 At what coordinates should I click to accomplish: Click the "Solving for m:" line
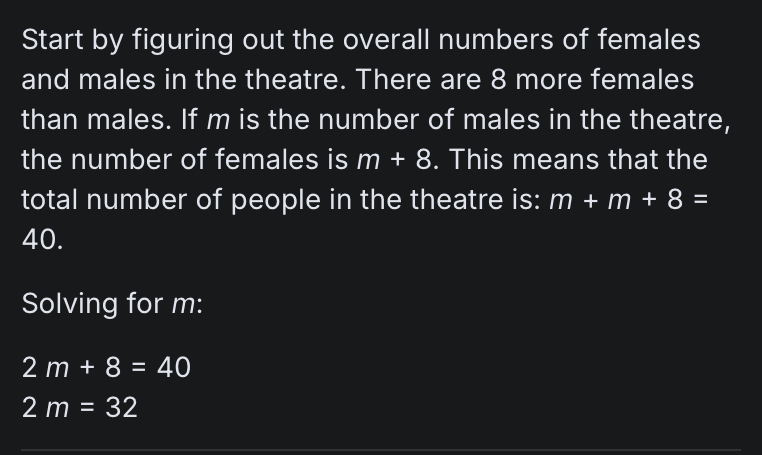[112, 303]
